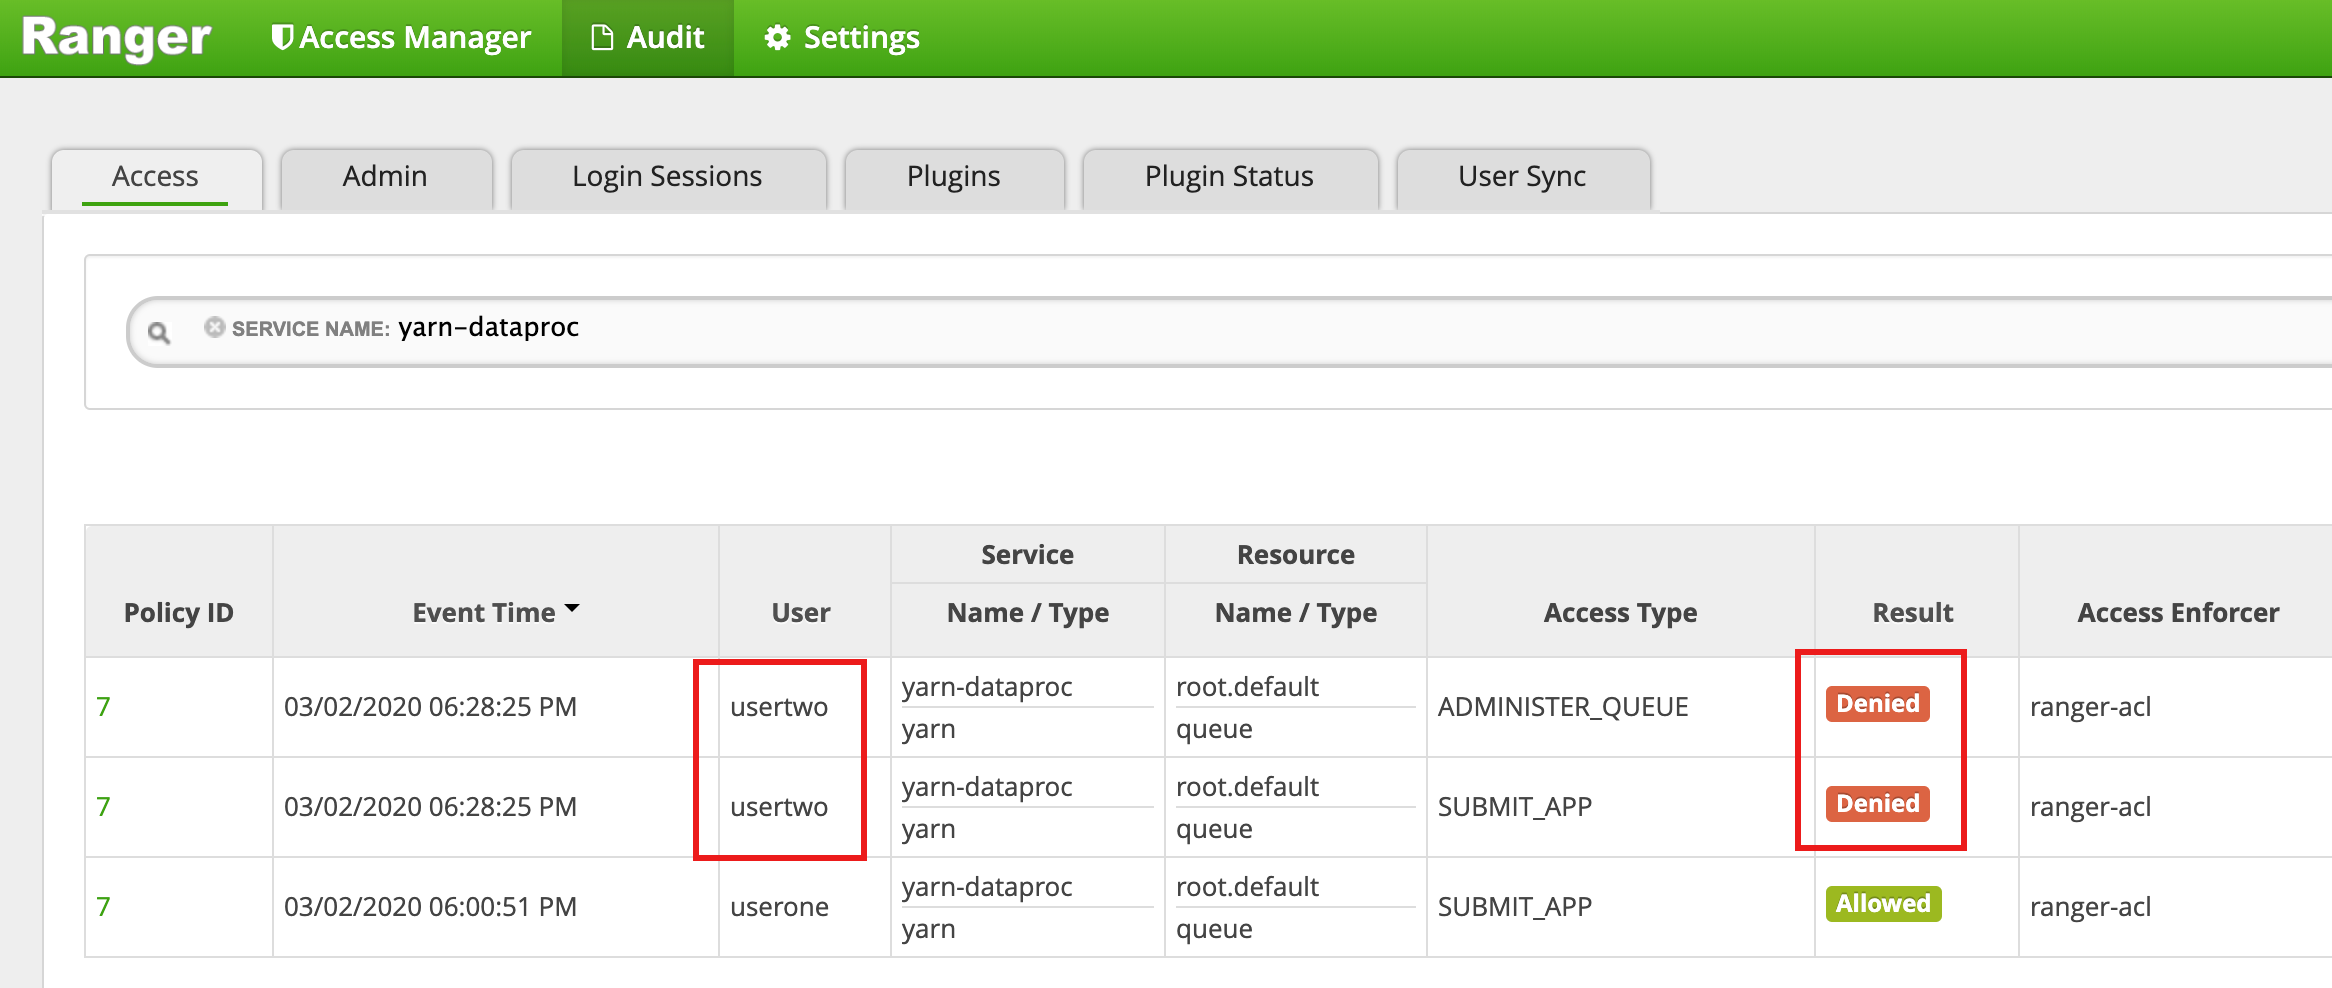Switch to the User Sync tab
The image size is (2332, 988).
point(1521,177)
